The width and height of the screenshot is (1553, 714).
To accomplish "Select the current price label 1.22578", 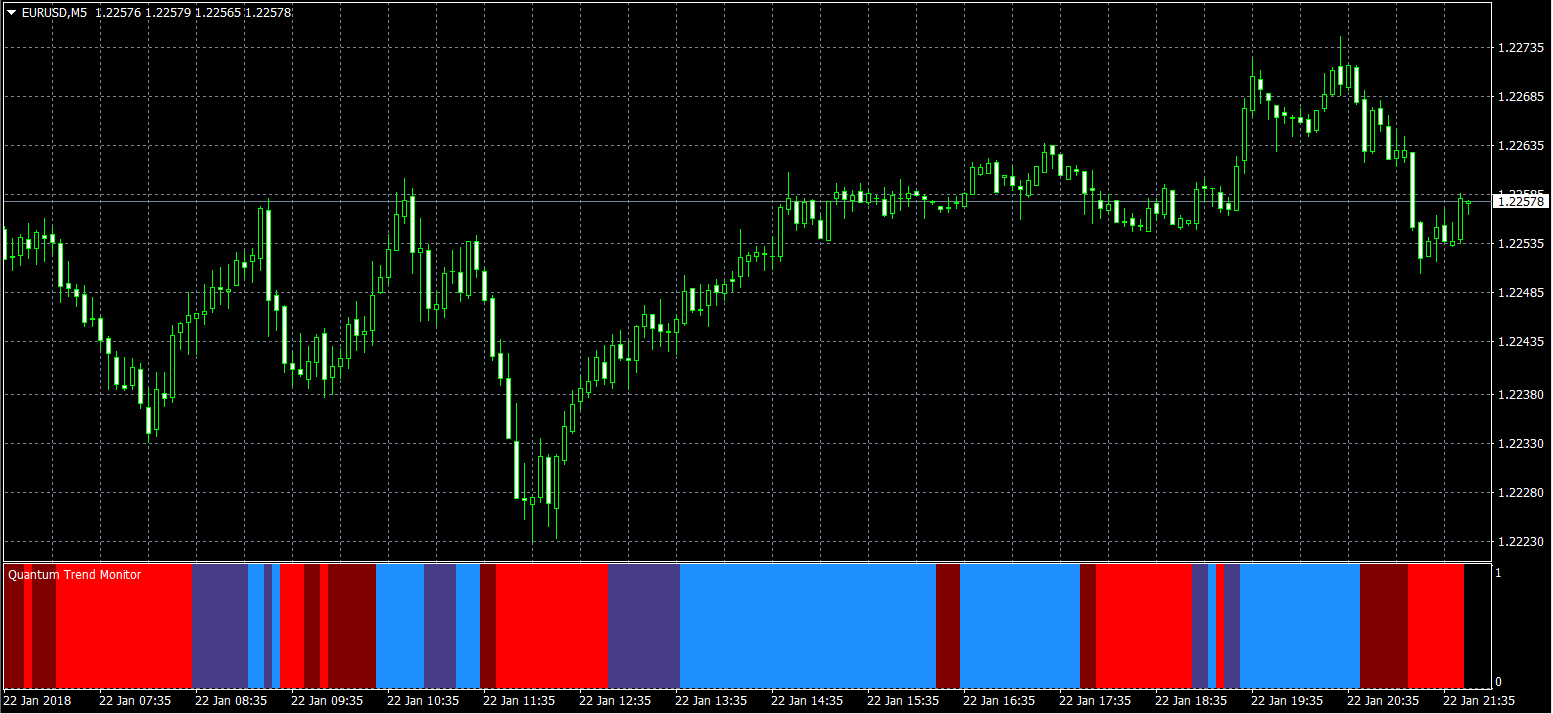I will tap(1519, 202).
